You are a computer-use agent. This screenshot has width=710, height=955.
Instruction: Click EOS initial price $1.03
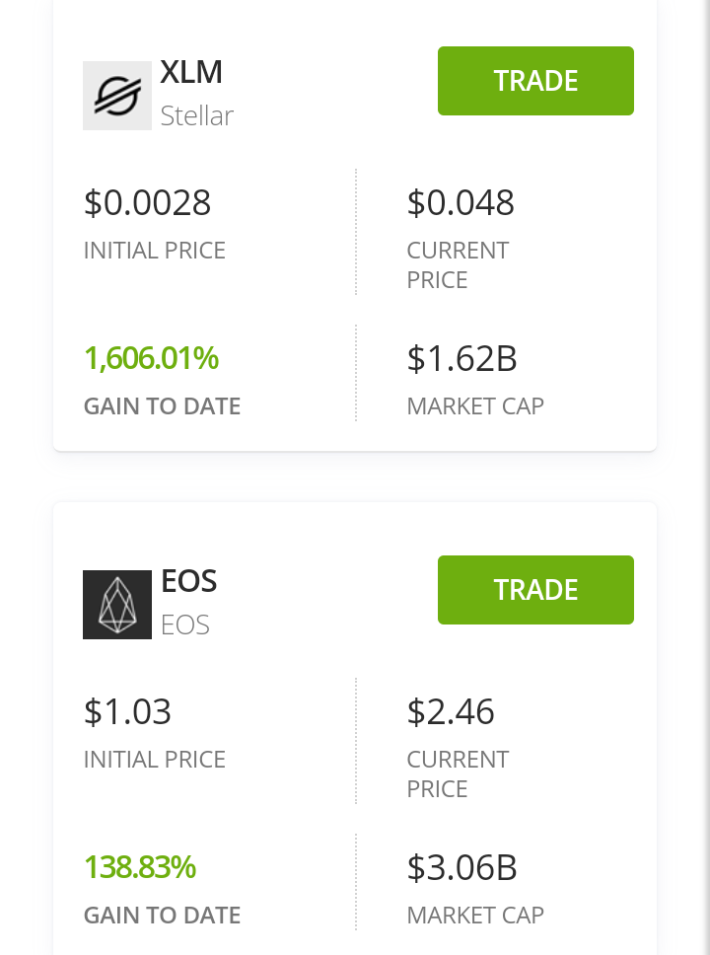pyautogui.click(x=127, y=712)
